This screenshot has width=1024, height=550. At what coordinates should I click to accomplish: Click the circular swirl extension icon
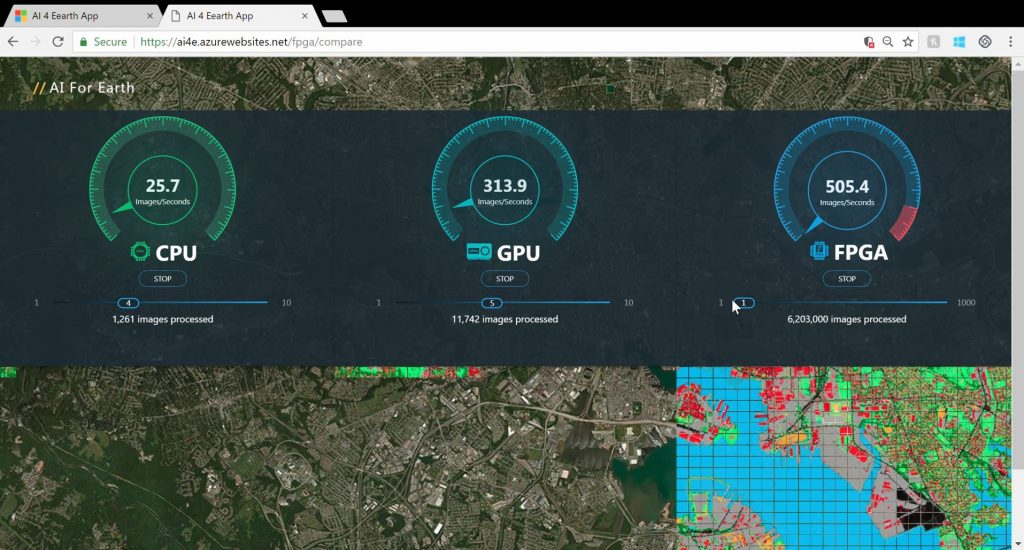point(985,42)
